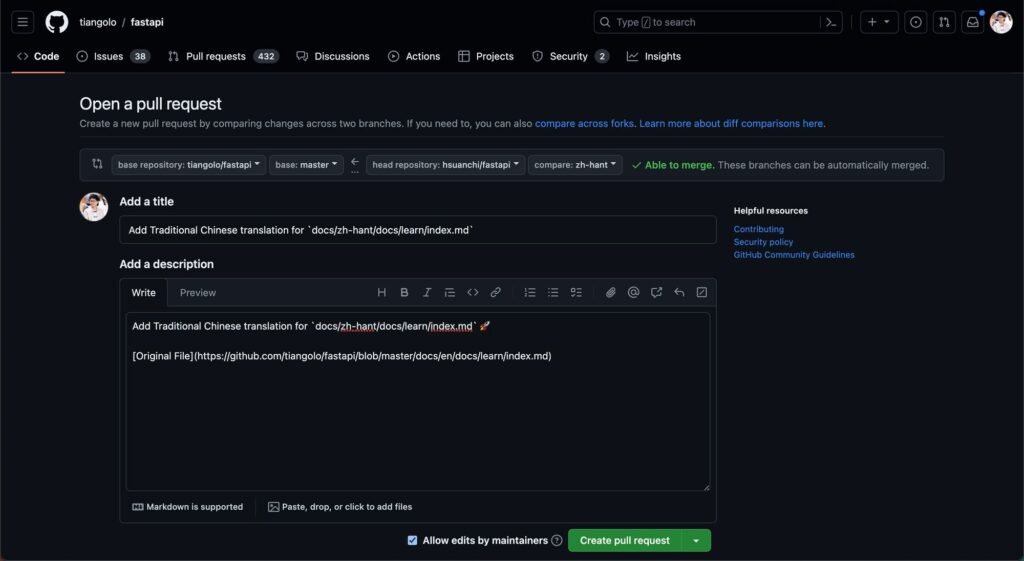Open the Contributing resource link
Screen dimensions: 1024x561
(758, 229)
